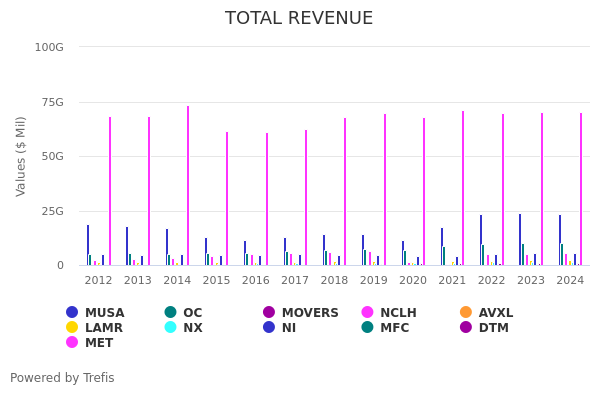Screen dimensions: 600x400
Task: Click the orange AVXL legend dot
Action: pos(466,313)
